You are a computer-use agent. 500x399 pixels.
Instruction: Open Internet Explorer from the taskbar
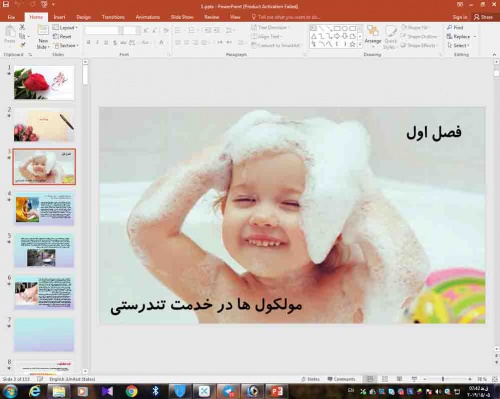coord(35,391)
